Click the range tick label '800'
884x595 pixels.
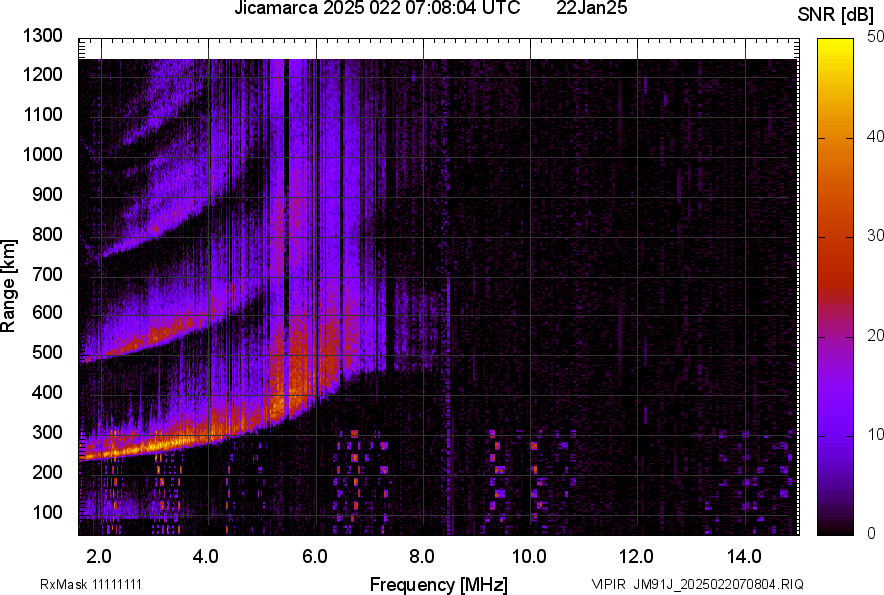pyautogui.click(x=47, y=234)
